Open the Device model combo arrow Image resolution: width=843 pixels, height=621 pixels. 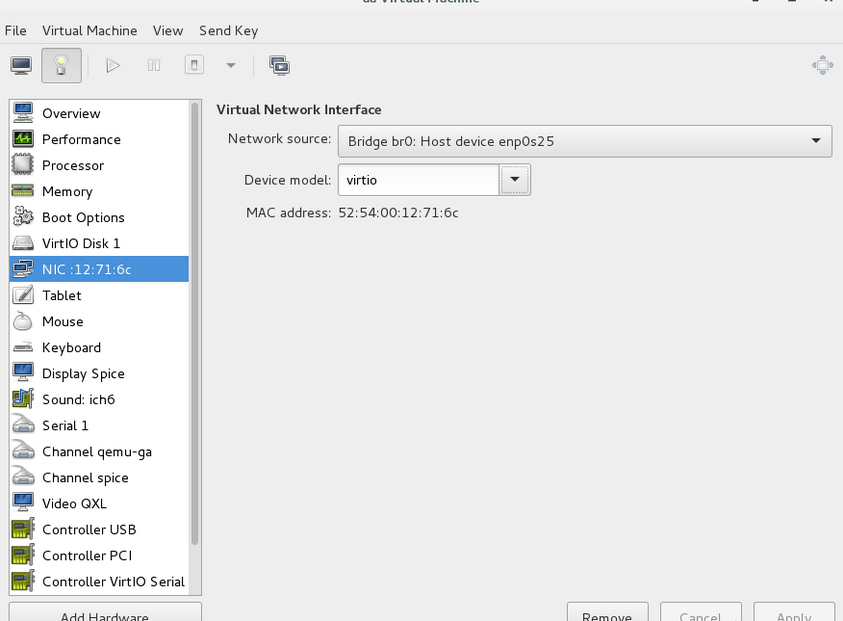(x=515, y=180)
